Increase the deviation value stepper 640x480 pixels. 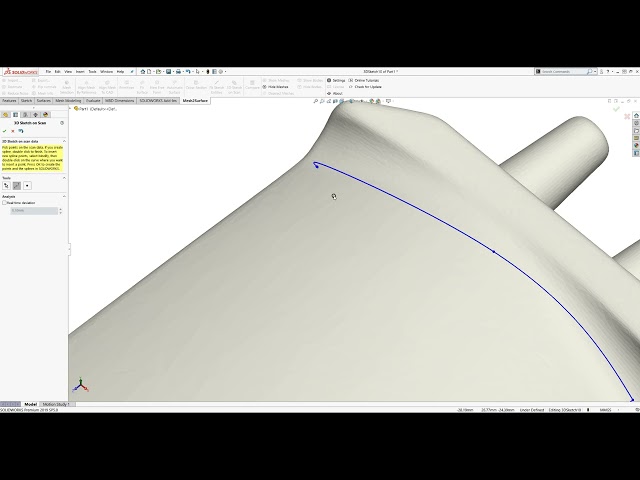click(60, 209)
